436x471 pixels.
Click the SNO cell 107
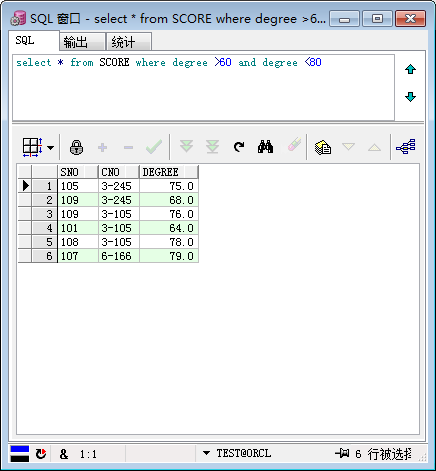click(78, 256)
